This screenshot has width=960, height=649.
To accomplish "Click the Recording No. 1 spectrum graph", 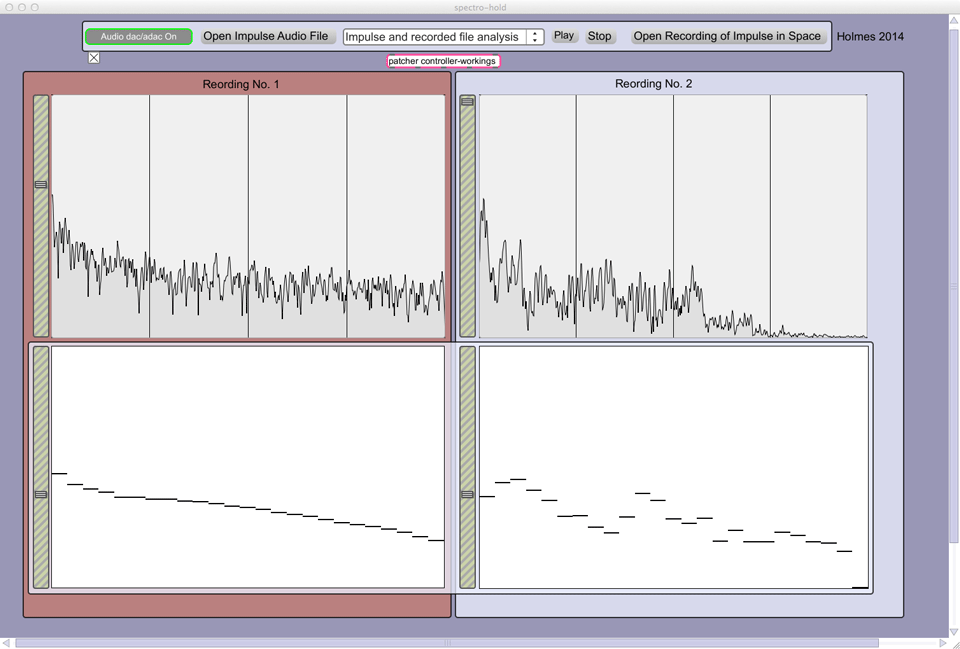I will pos(248,216).
